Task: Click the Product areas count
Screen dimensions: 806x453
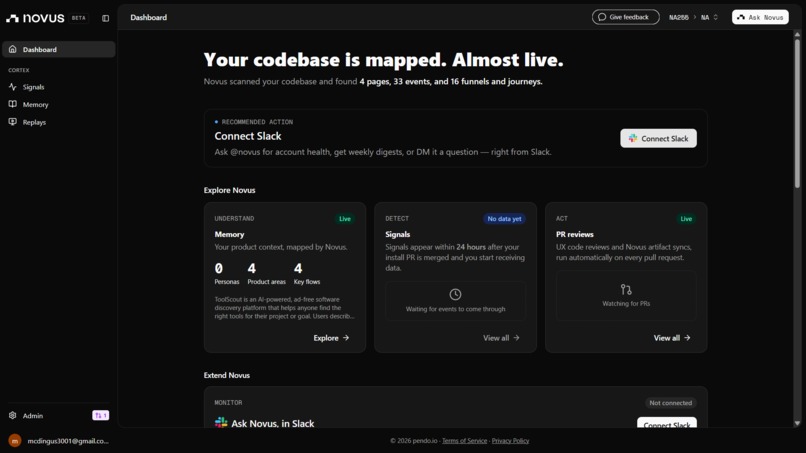Action: coord(252,268)
